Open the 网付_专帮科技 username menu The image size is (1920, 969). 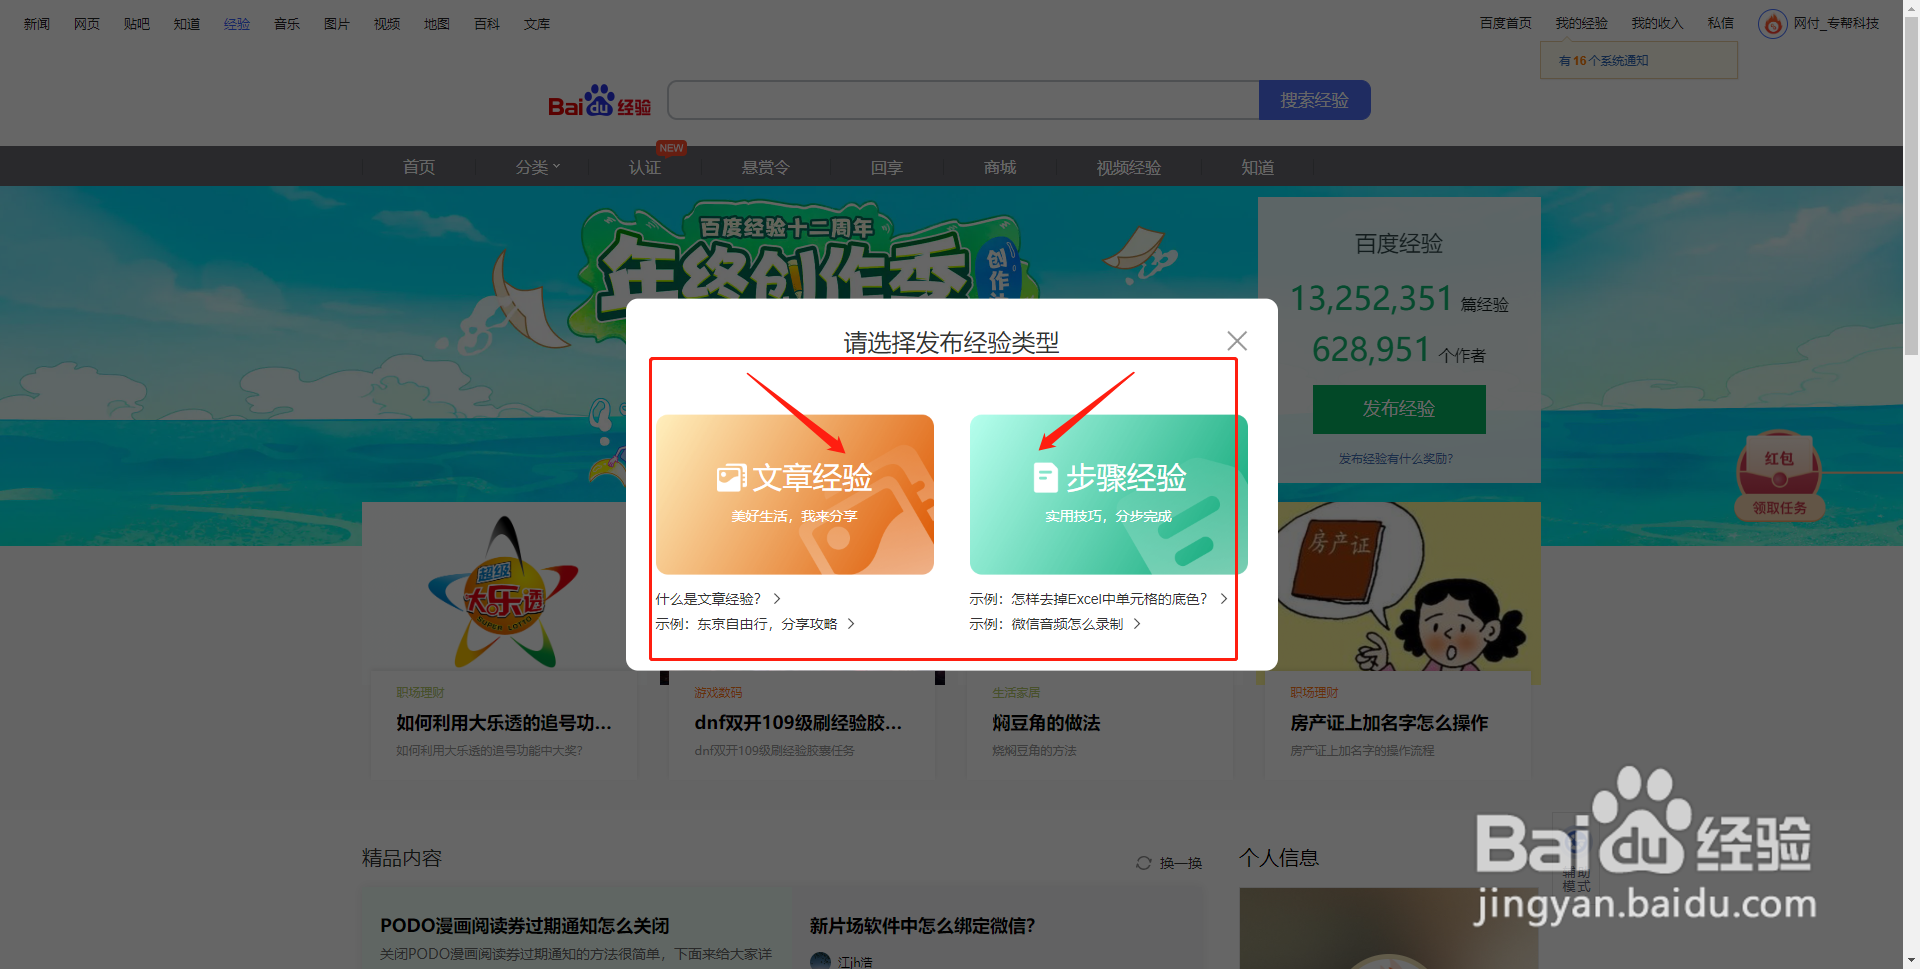[x=1836, y=23]
